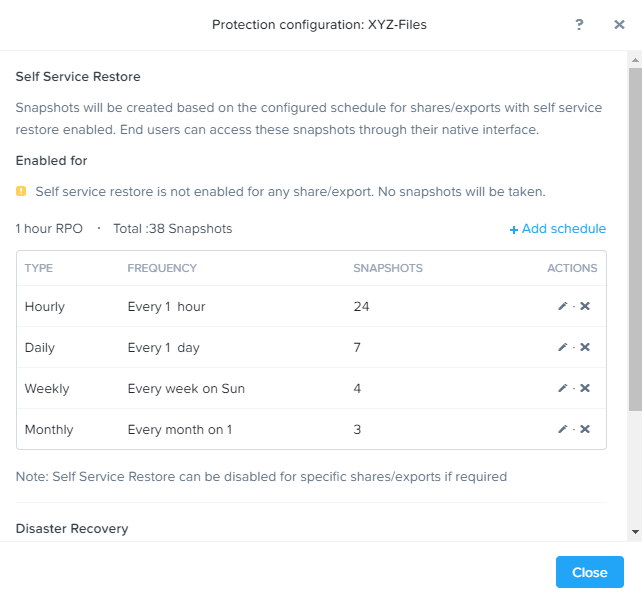This screenshot has height=602, width=642.
Task: Delete the Hourly schedule row
Action: (585, 306)
